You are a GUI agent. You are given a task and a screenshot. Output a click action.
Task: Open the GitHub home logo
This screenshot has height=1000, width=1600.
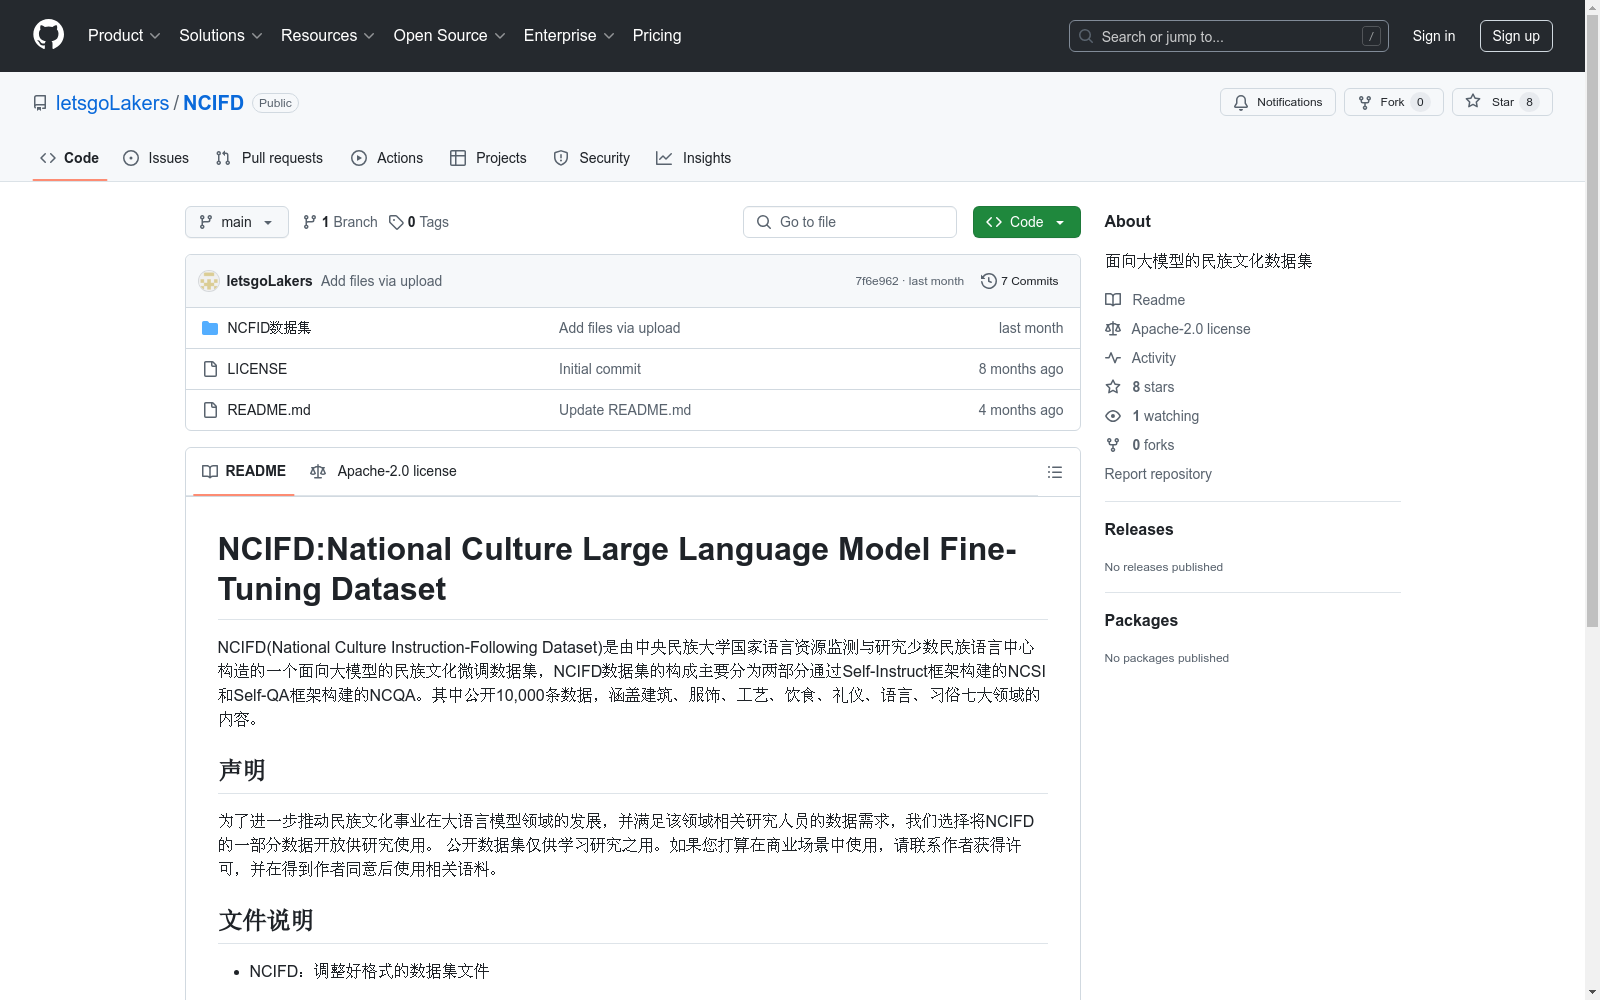pyautogui.click(x=48, y=35)
